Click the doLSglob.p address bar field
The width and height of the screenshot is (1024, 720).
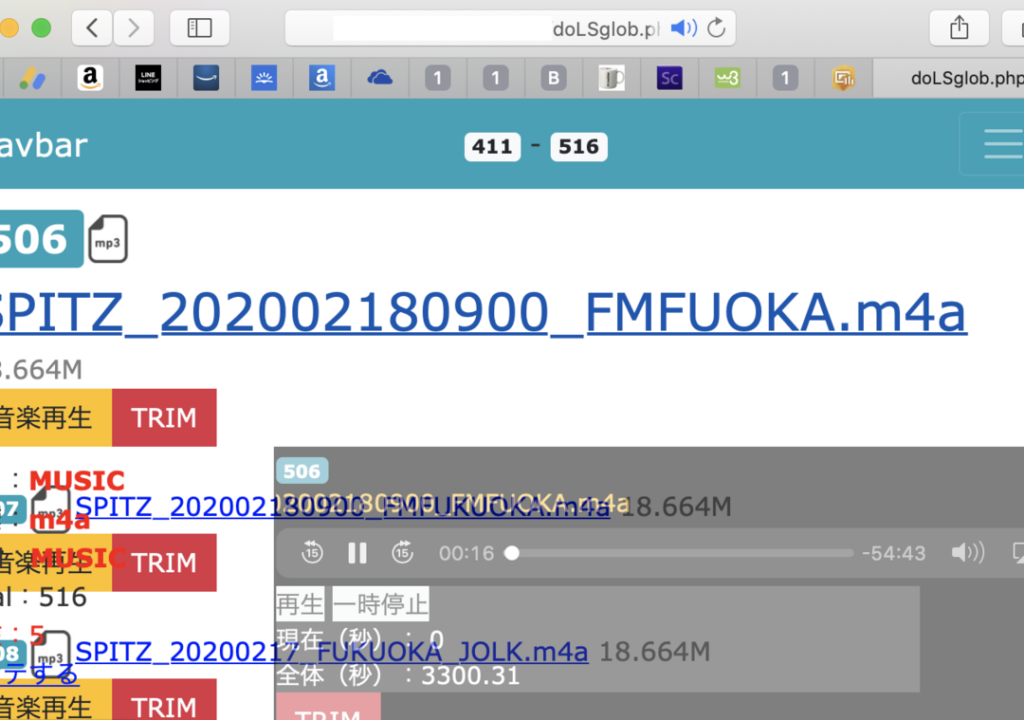tap(510, 28)
